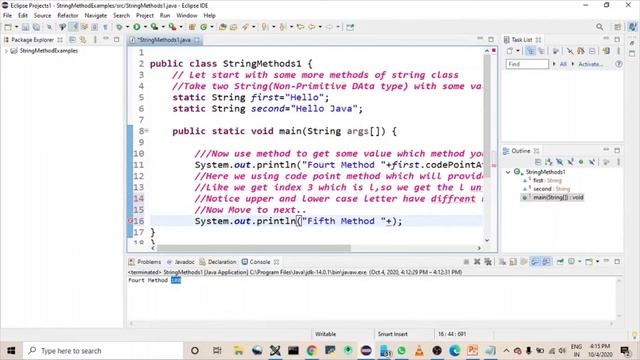The height and width of the screenshot is (360, 640).
Task: Open the Debug button dropdown arrow
Action: (127, 27)
